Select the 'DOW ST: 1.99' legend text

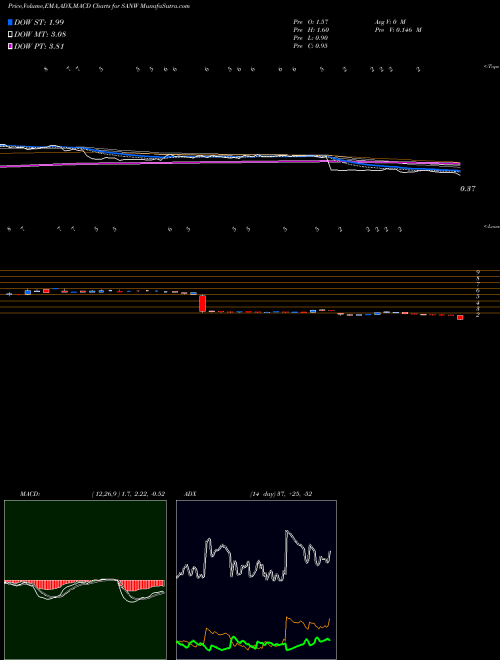[x=39, y=22]
